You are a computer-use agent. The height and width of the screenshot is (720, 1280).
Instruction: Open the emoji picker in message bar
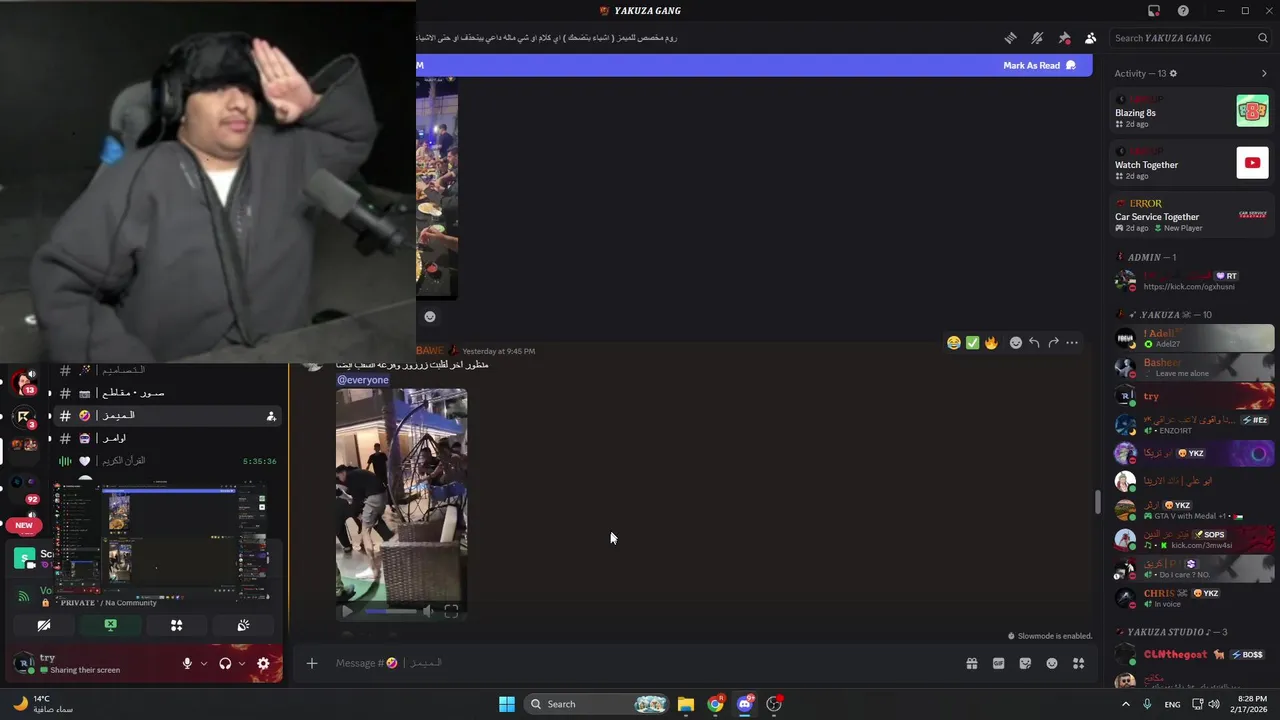click(1052, 663)
